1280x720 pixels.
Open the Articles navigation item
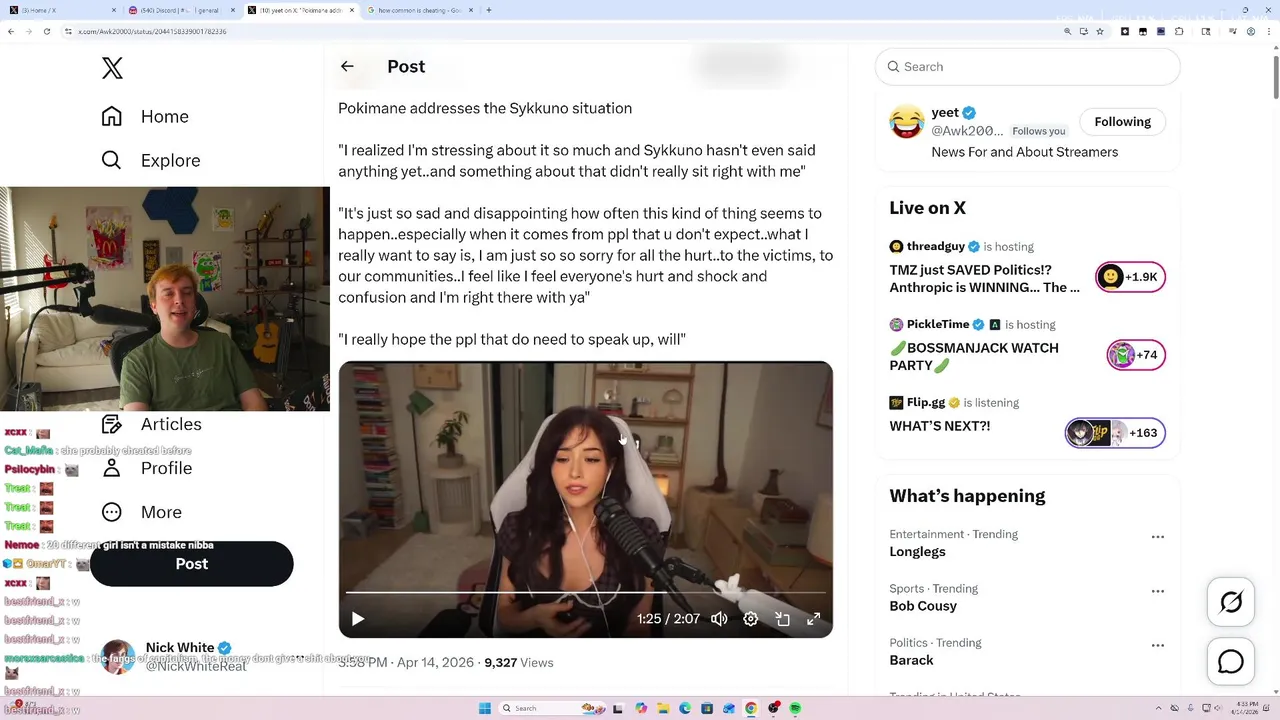coord(152,424)
